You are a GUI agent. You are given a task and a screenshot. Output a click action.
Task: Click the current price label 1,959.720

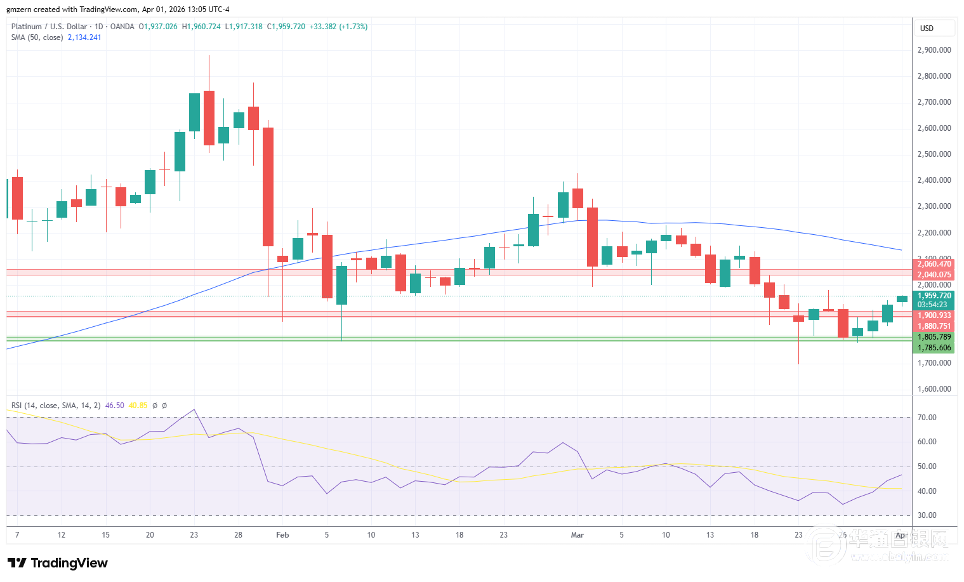coord(932,296)
